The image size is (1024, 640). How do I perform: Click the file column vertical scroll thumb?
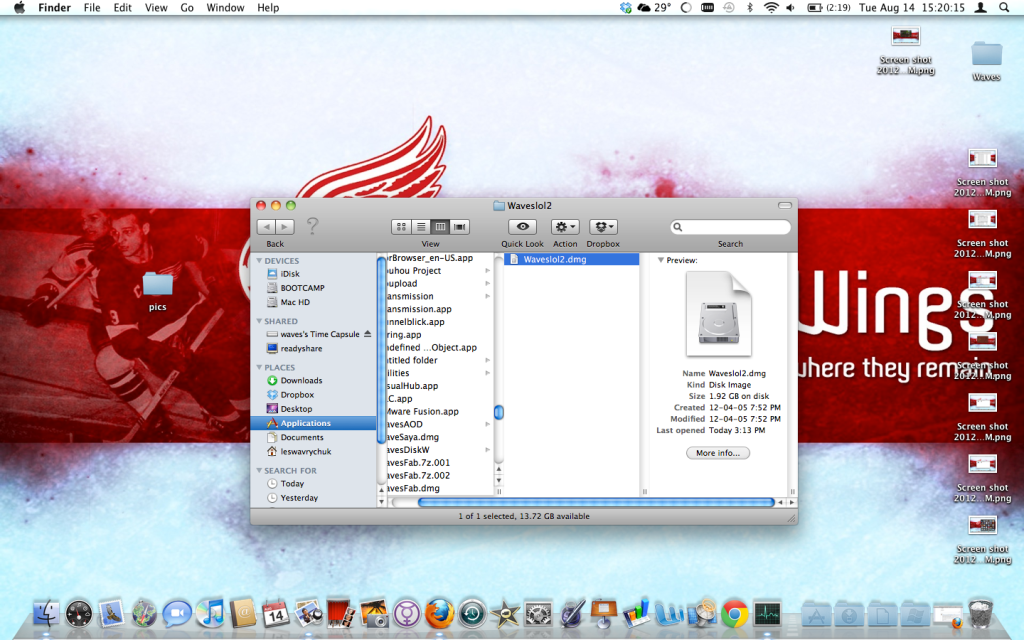499,412
